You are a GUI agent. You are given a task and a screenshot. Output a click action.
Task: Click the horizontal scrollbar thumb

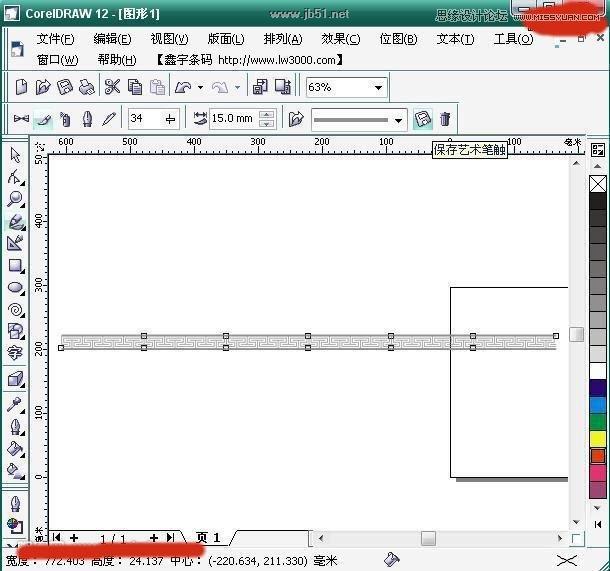[x=428, y=538]
